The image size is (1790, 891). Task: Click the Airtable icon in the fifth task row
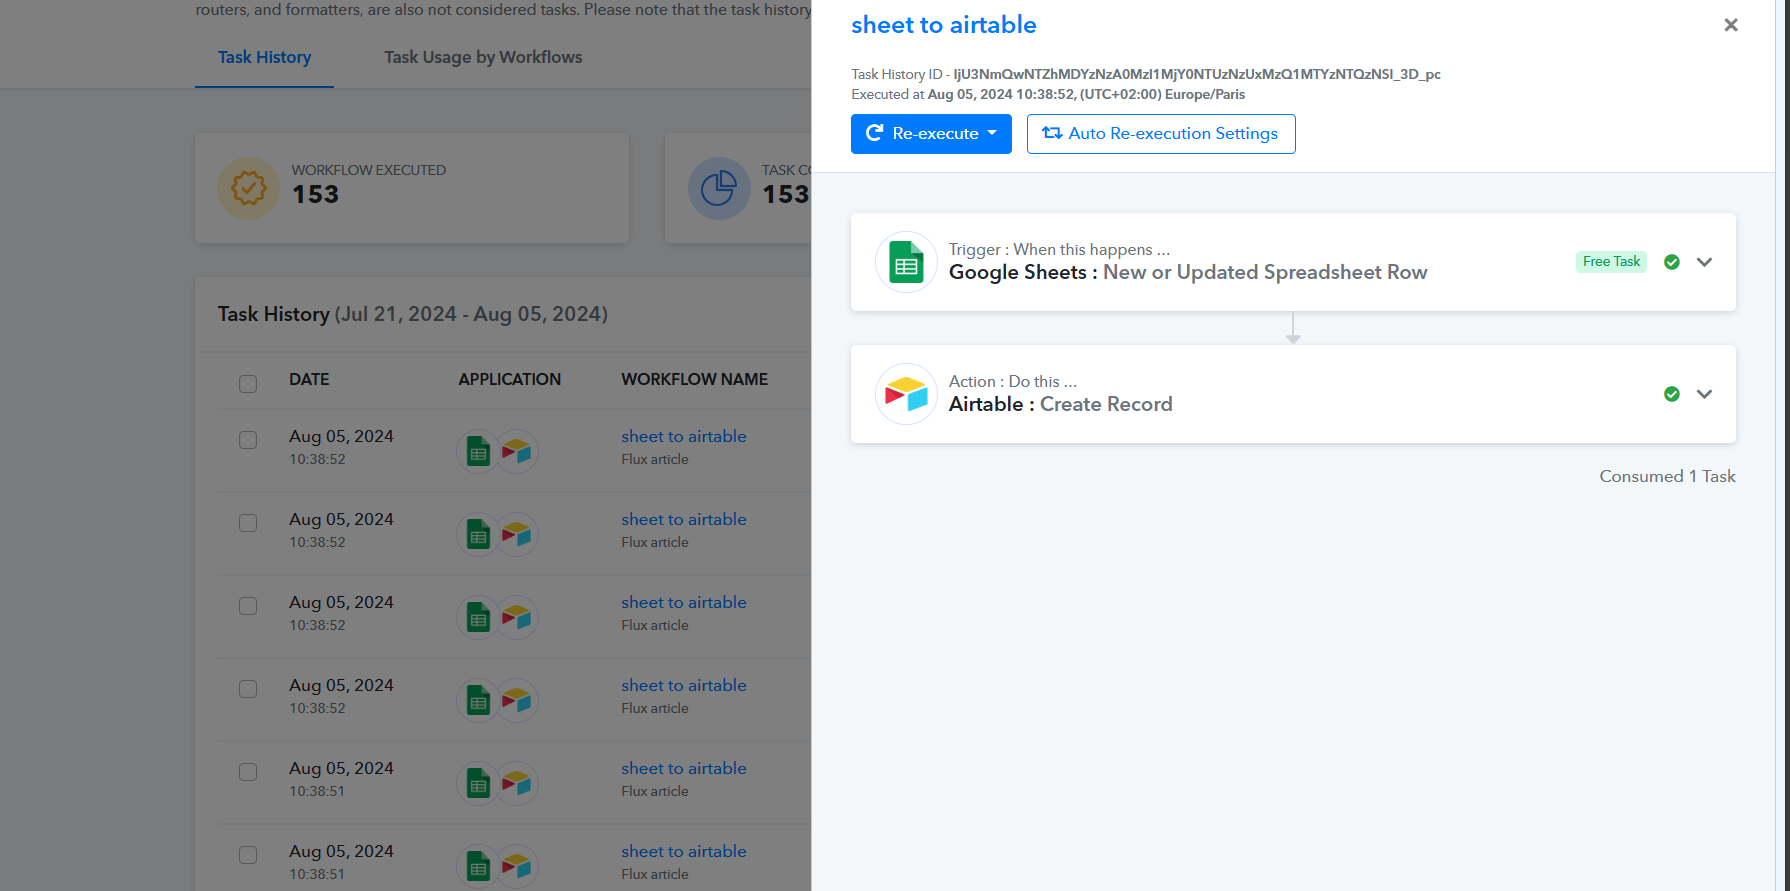517,784
